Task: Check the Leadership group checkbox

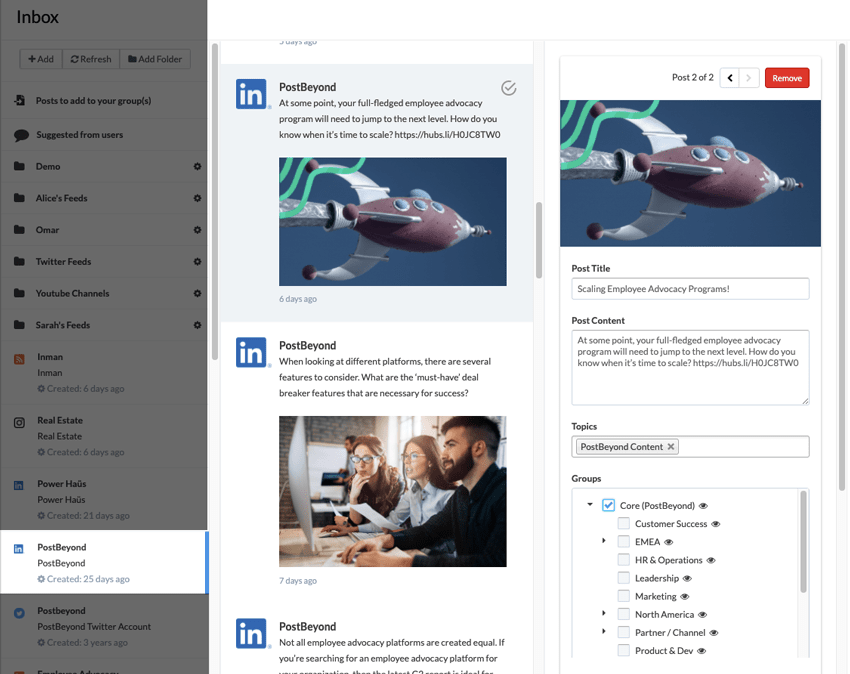Action: 623,578
